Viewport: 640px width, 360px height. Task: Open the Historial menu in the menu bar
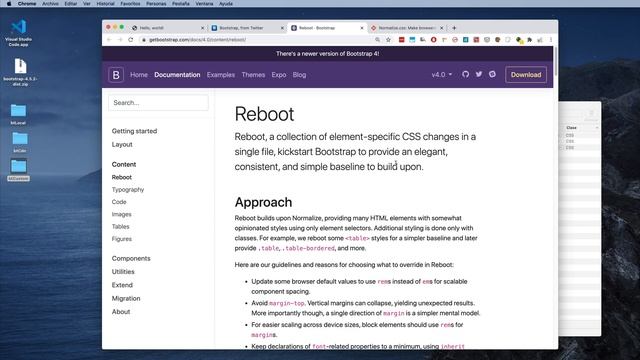pyautogui.click(x=105, y=3)
